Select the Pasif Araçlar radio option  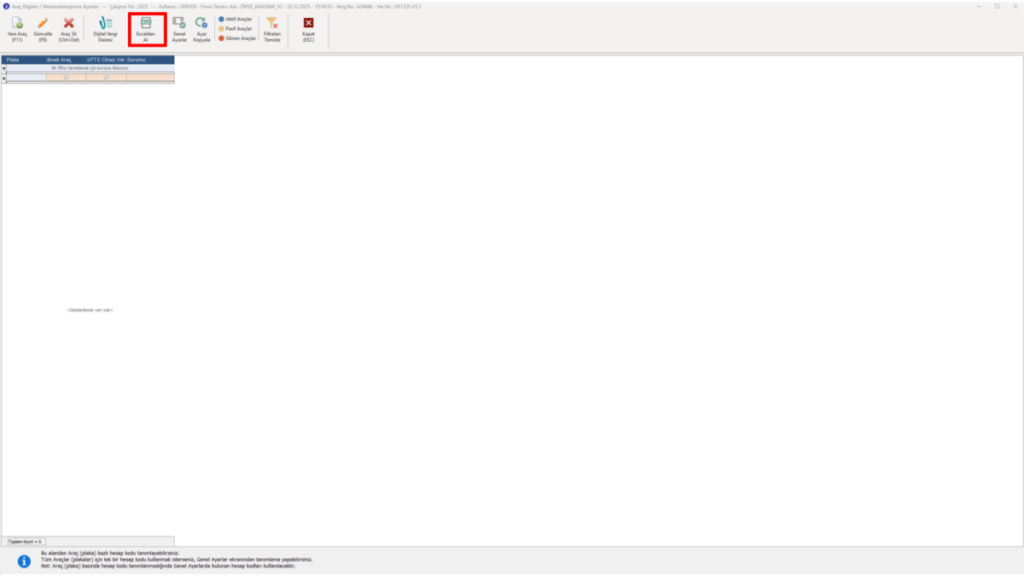pos(235,29)
